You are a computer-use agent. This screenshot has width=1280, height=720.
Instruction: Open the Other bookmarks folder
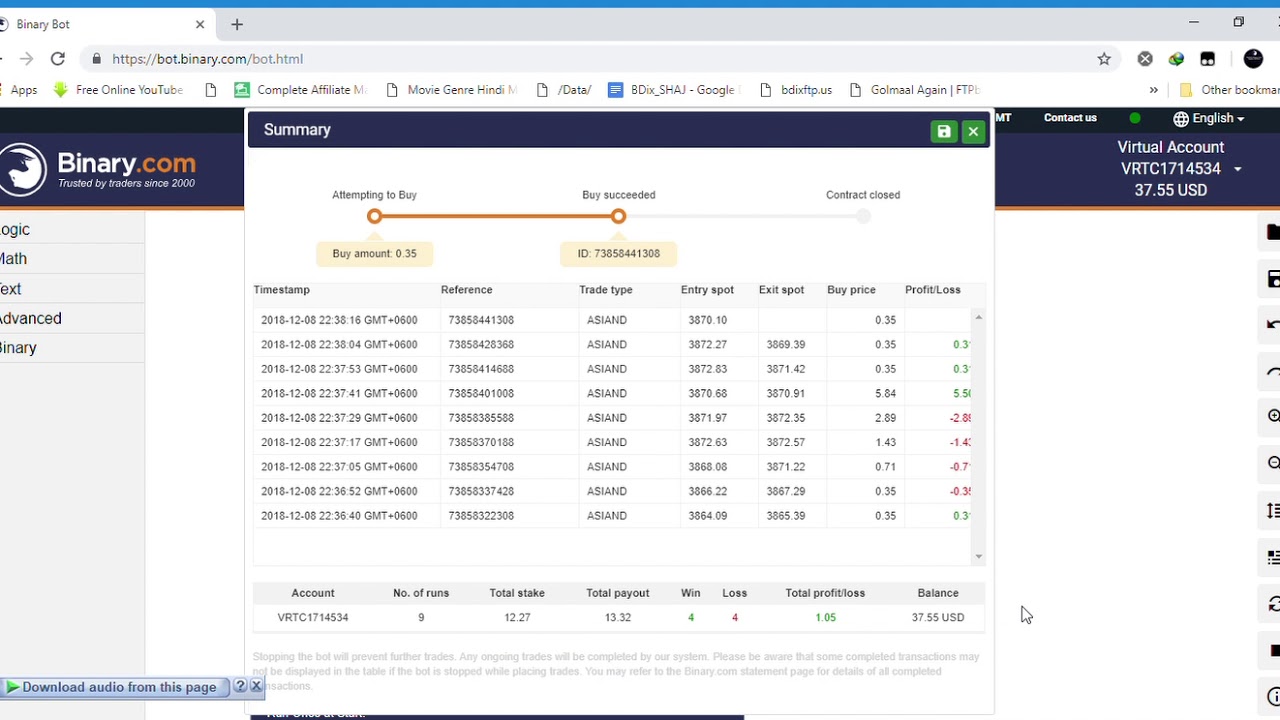pyautogui.click(x=1229, y=90)
